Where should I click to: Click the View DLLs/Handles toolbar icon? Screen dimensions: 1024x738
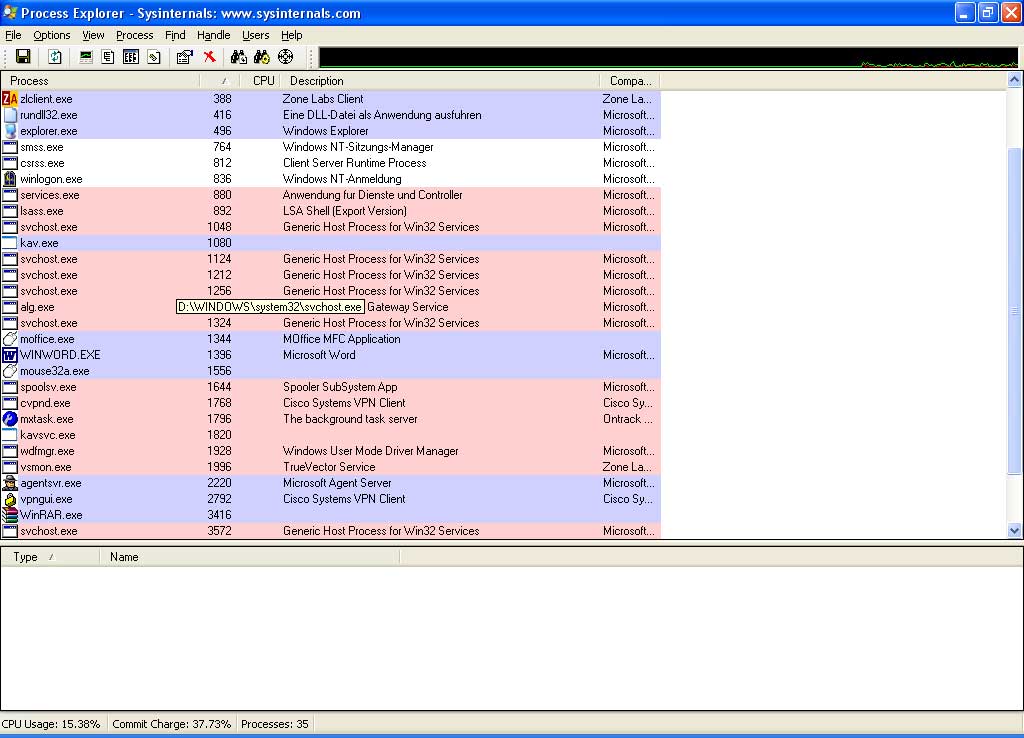(153, 57)
